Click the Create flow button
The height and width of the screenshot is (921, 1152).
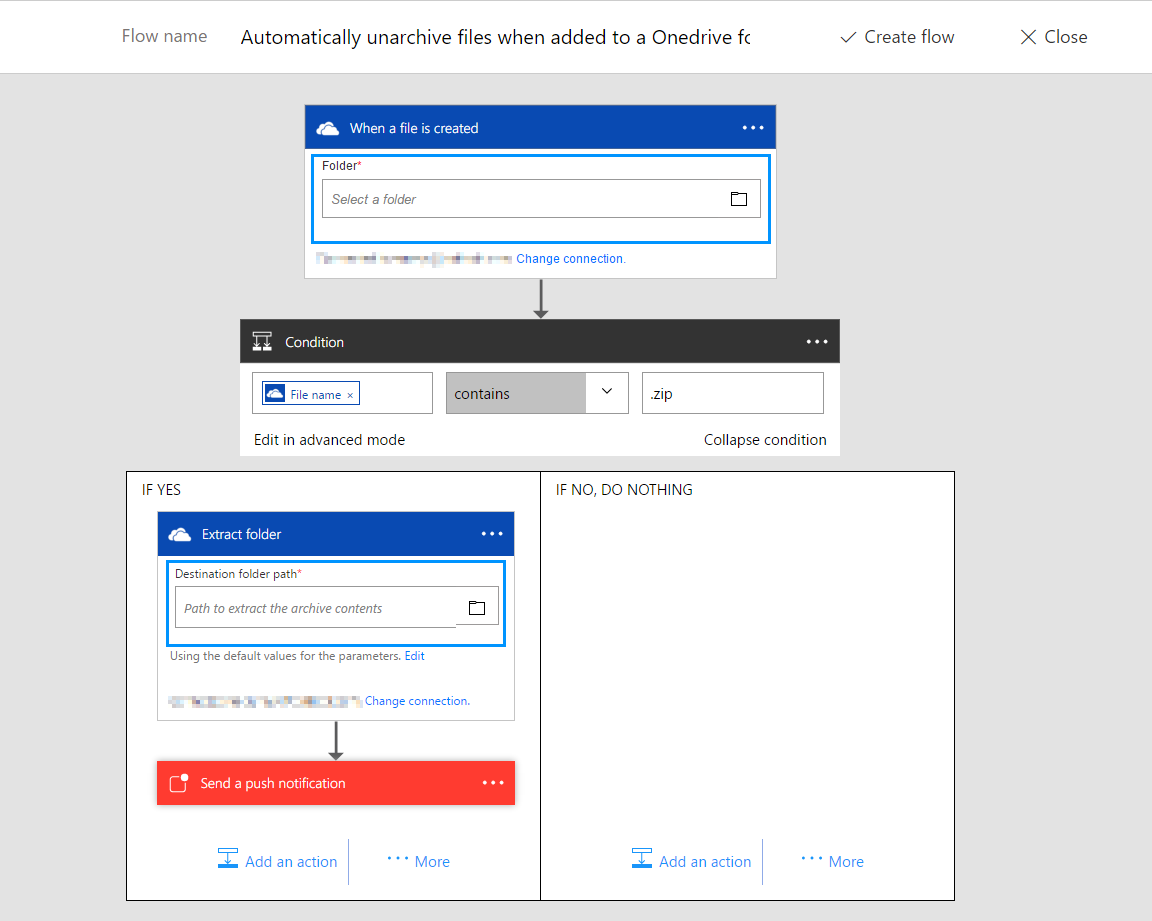point(897,37)
